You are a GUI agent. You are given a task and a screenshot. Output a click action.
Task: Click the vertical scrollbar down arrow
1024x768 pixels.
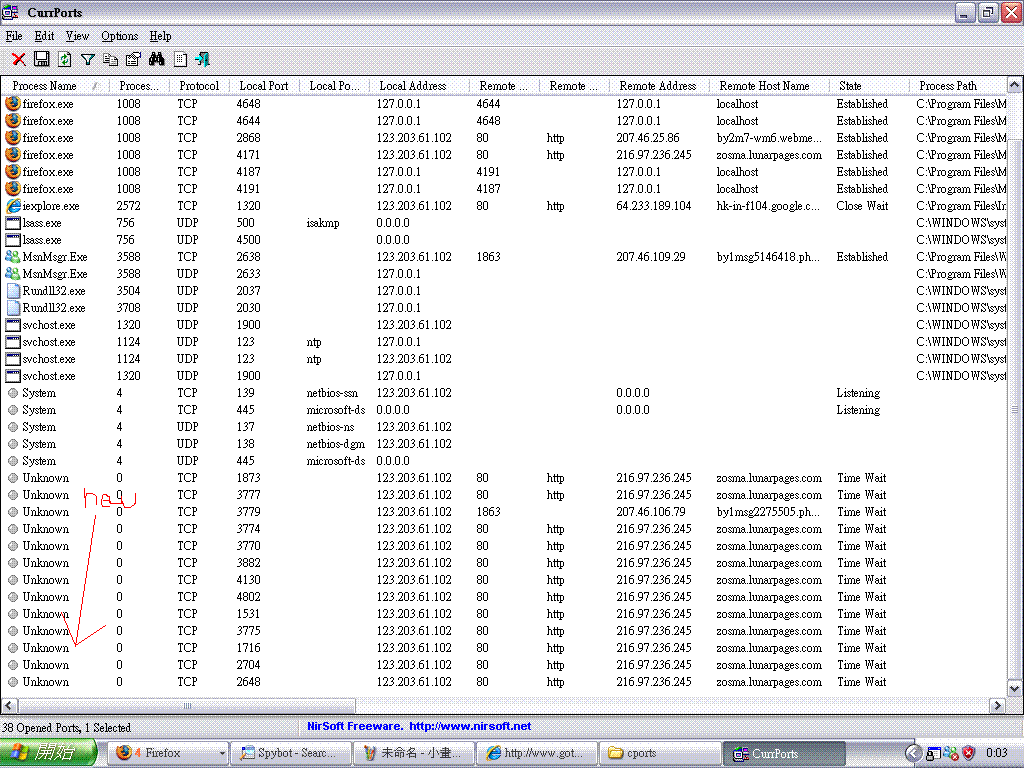tap(1014, 688)
